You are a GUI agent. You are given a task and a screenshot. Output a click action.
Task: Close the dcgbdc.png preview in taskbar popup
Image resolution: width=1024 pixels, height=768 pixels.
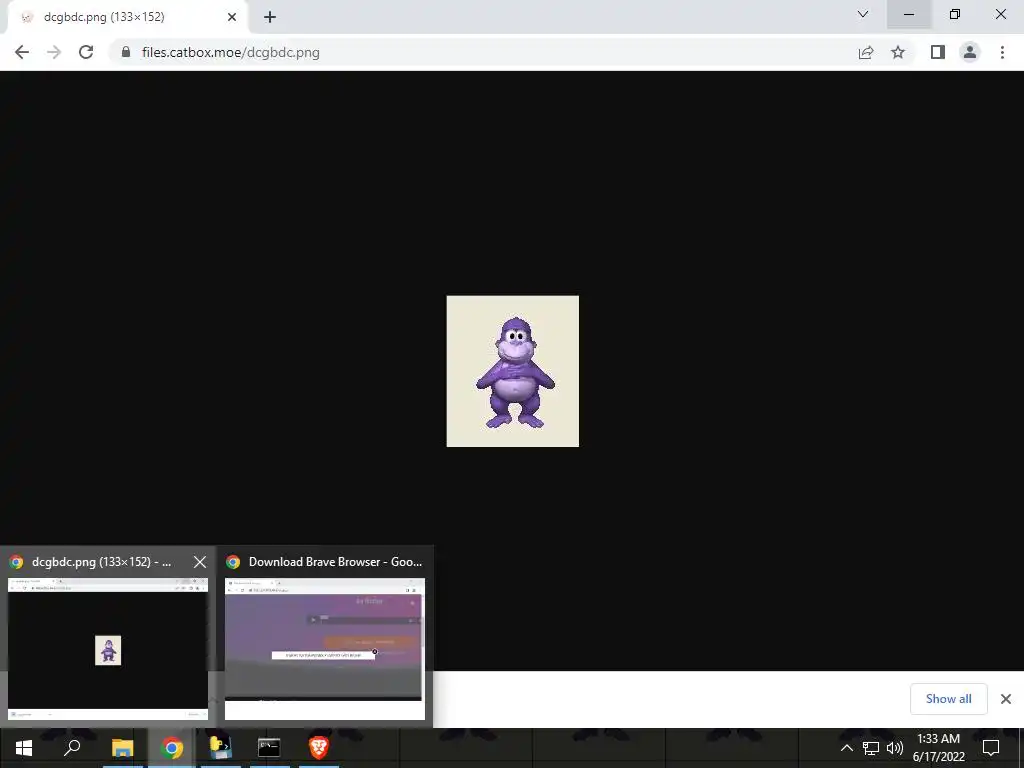[200, 562]
